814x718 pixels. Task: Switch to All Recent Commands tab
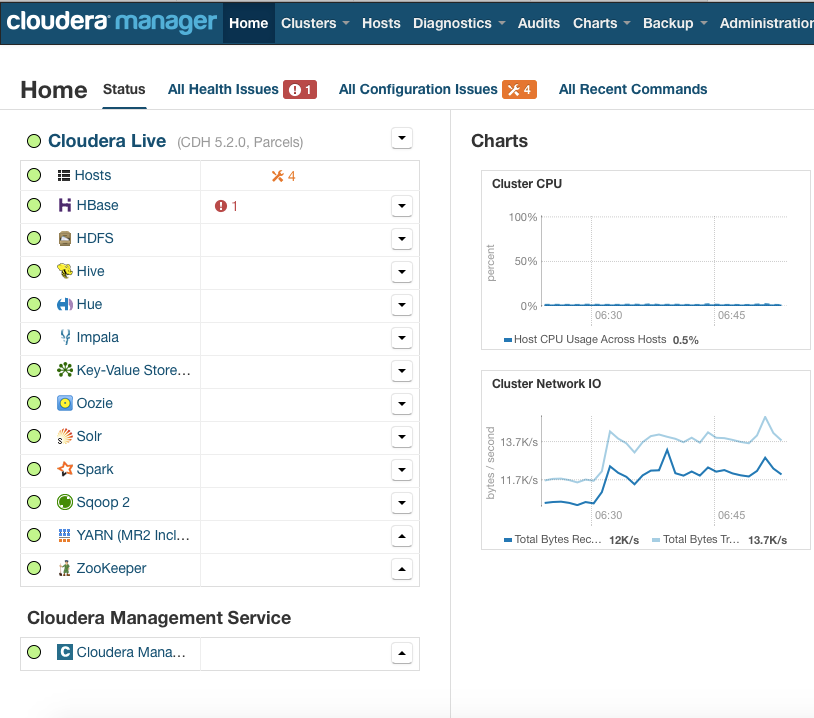633,89
